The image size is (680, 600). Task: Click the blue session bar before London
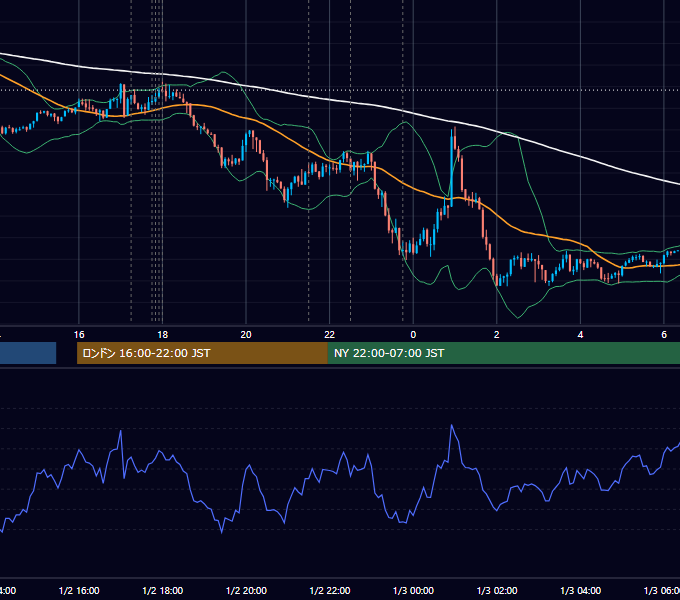tap(28, 353)
